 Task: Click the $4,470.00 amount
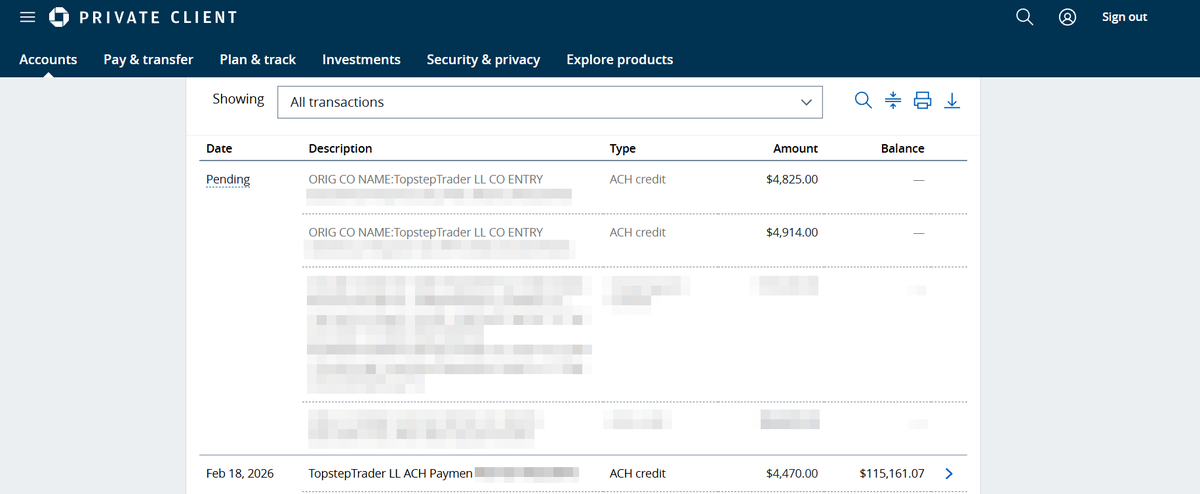(792, 473)
